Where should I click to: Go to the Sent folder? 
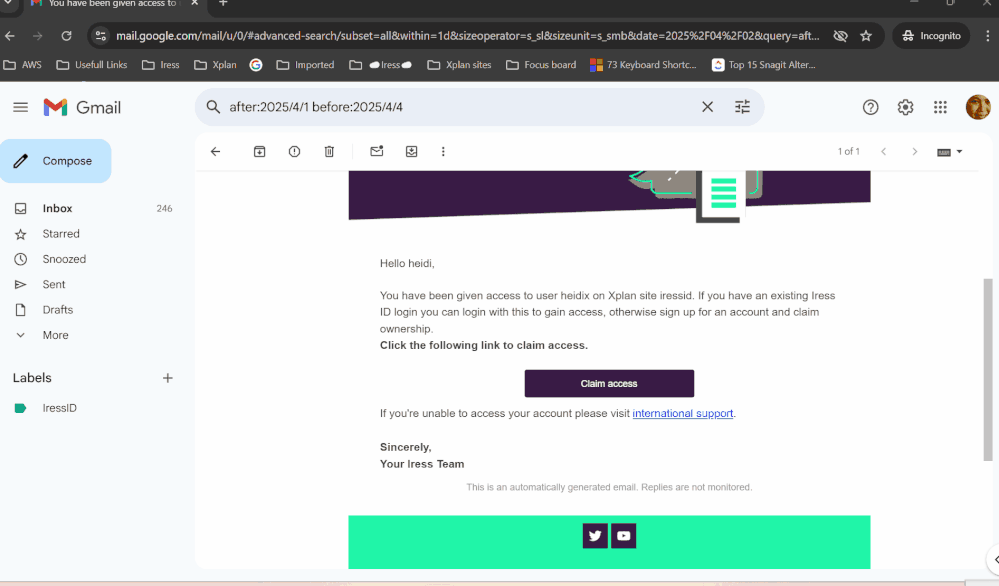click(x=54, y=284)
